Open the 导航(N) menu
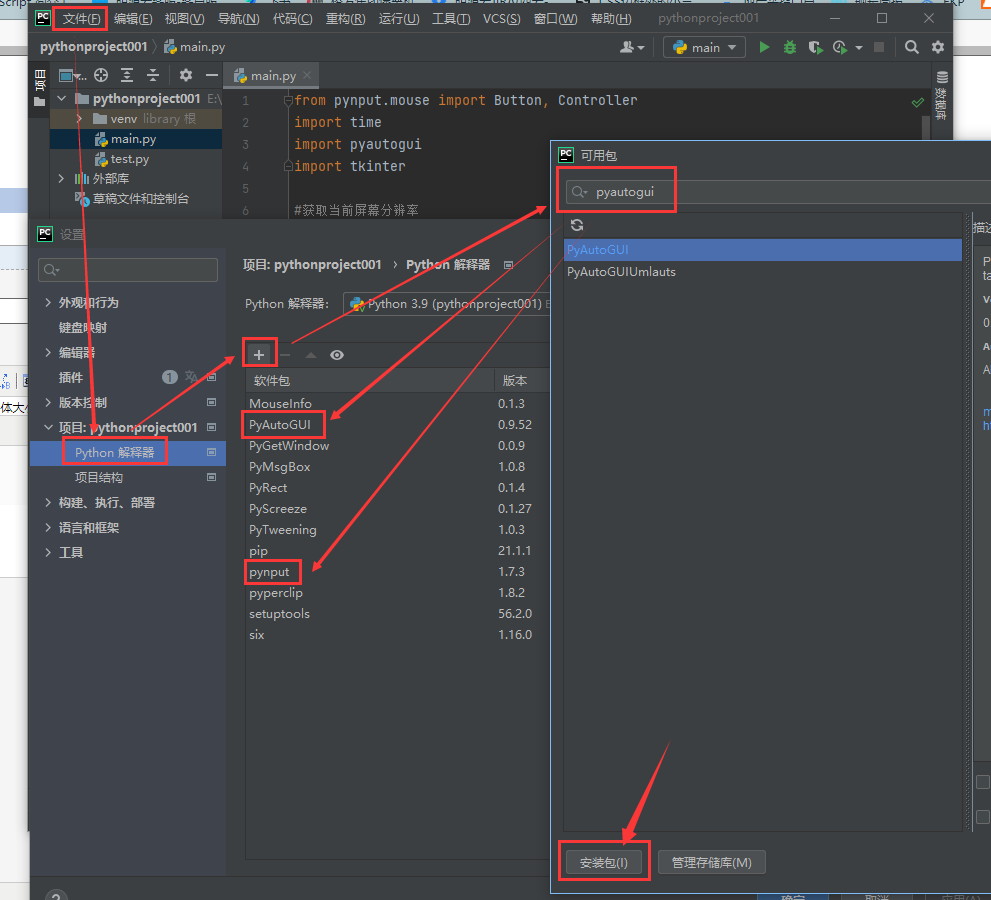Viewport: 991px width, 900px height. [238, 18]
